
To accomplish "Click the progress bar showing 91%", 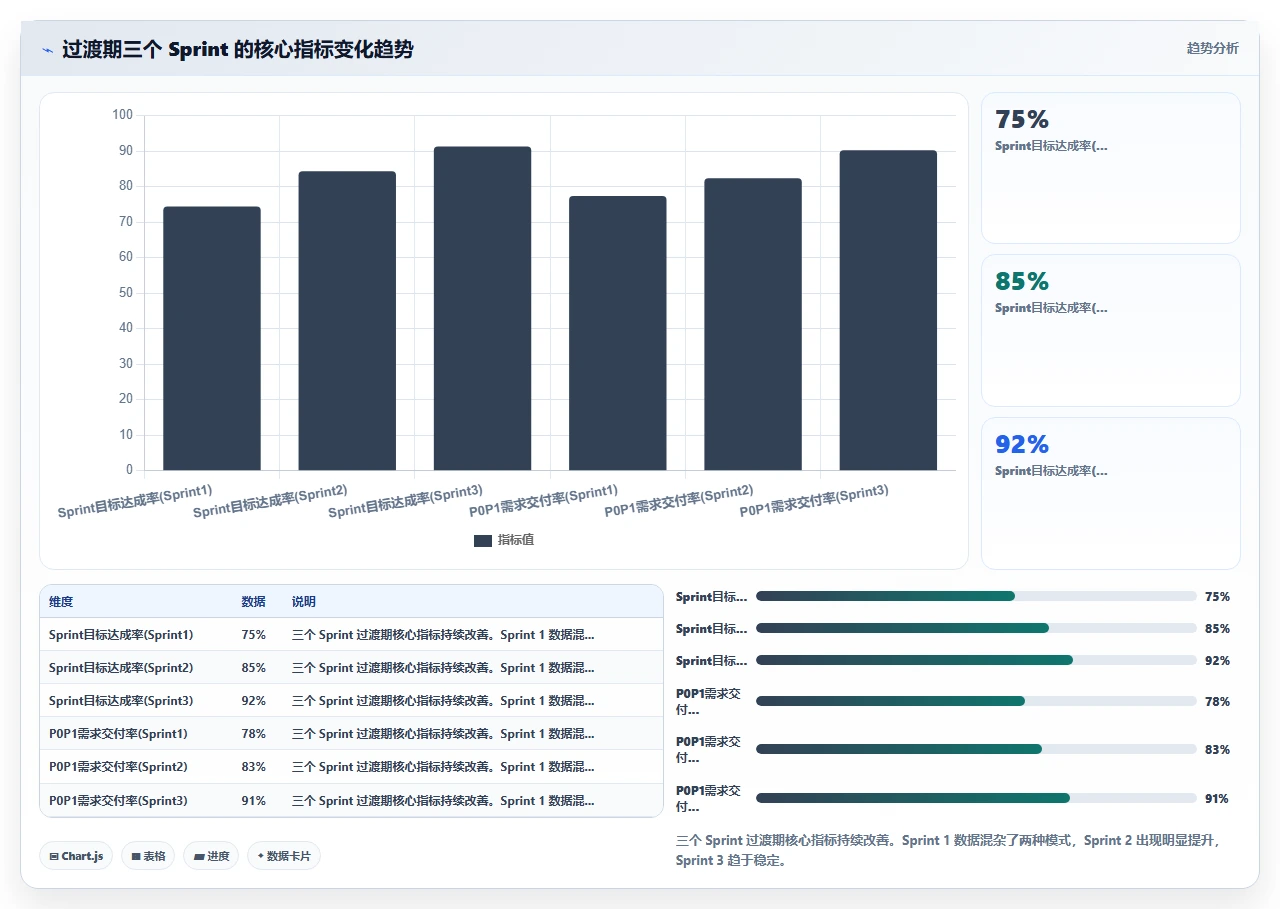I will 976,798.
